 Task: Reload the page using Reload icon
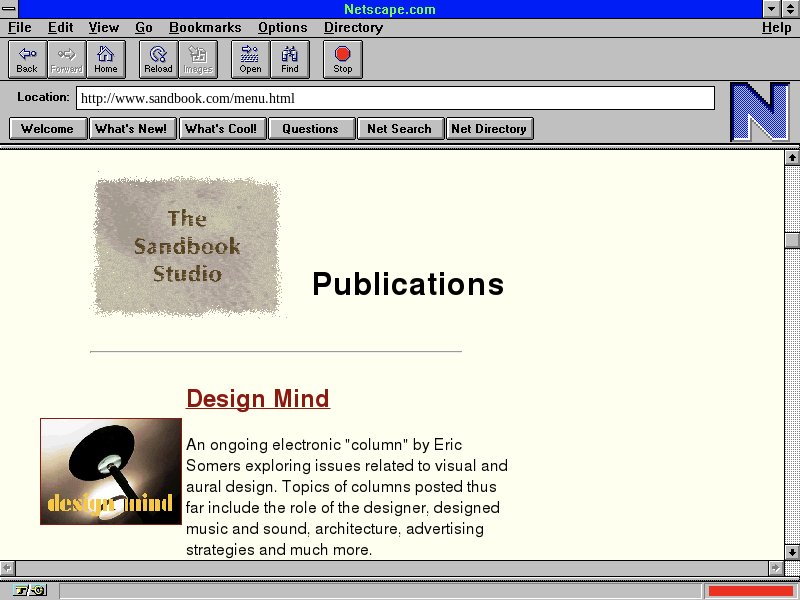[158, 59]
